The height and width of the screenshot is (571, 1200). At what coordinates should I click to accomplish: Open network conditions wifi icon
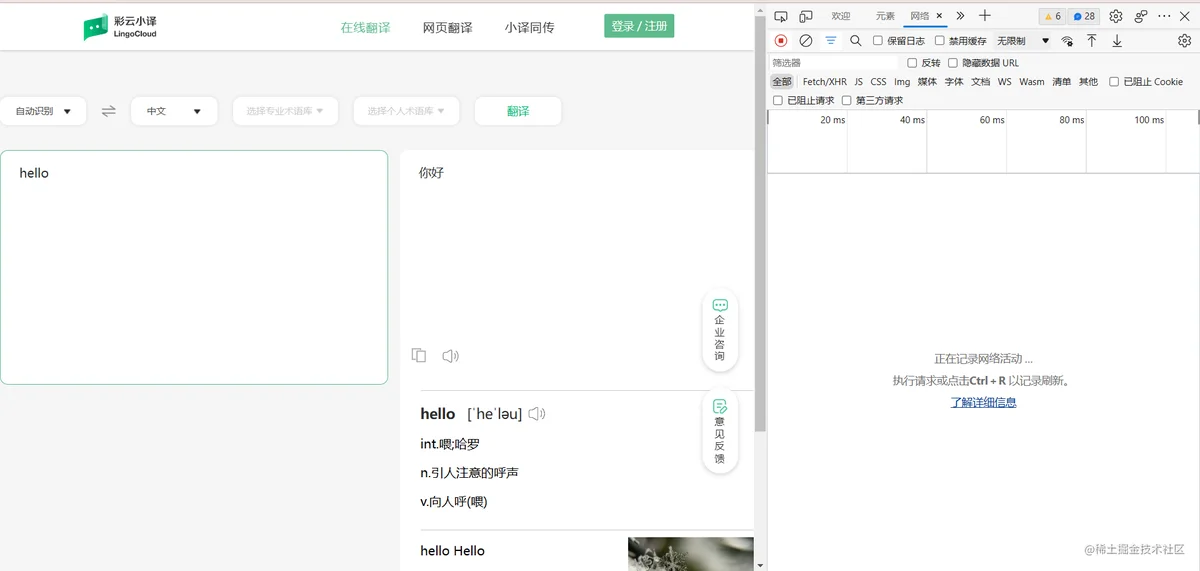coord(1068,41)
